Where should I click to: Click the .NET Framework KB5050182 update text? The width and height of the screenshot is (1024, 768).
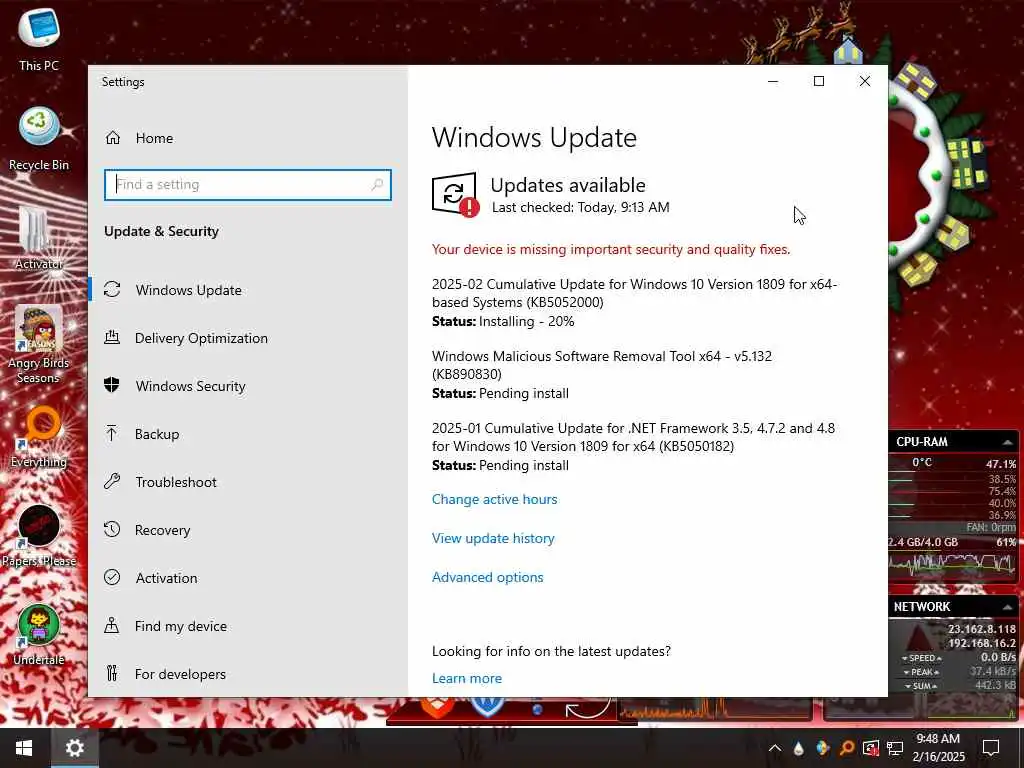click(633, 437)
